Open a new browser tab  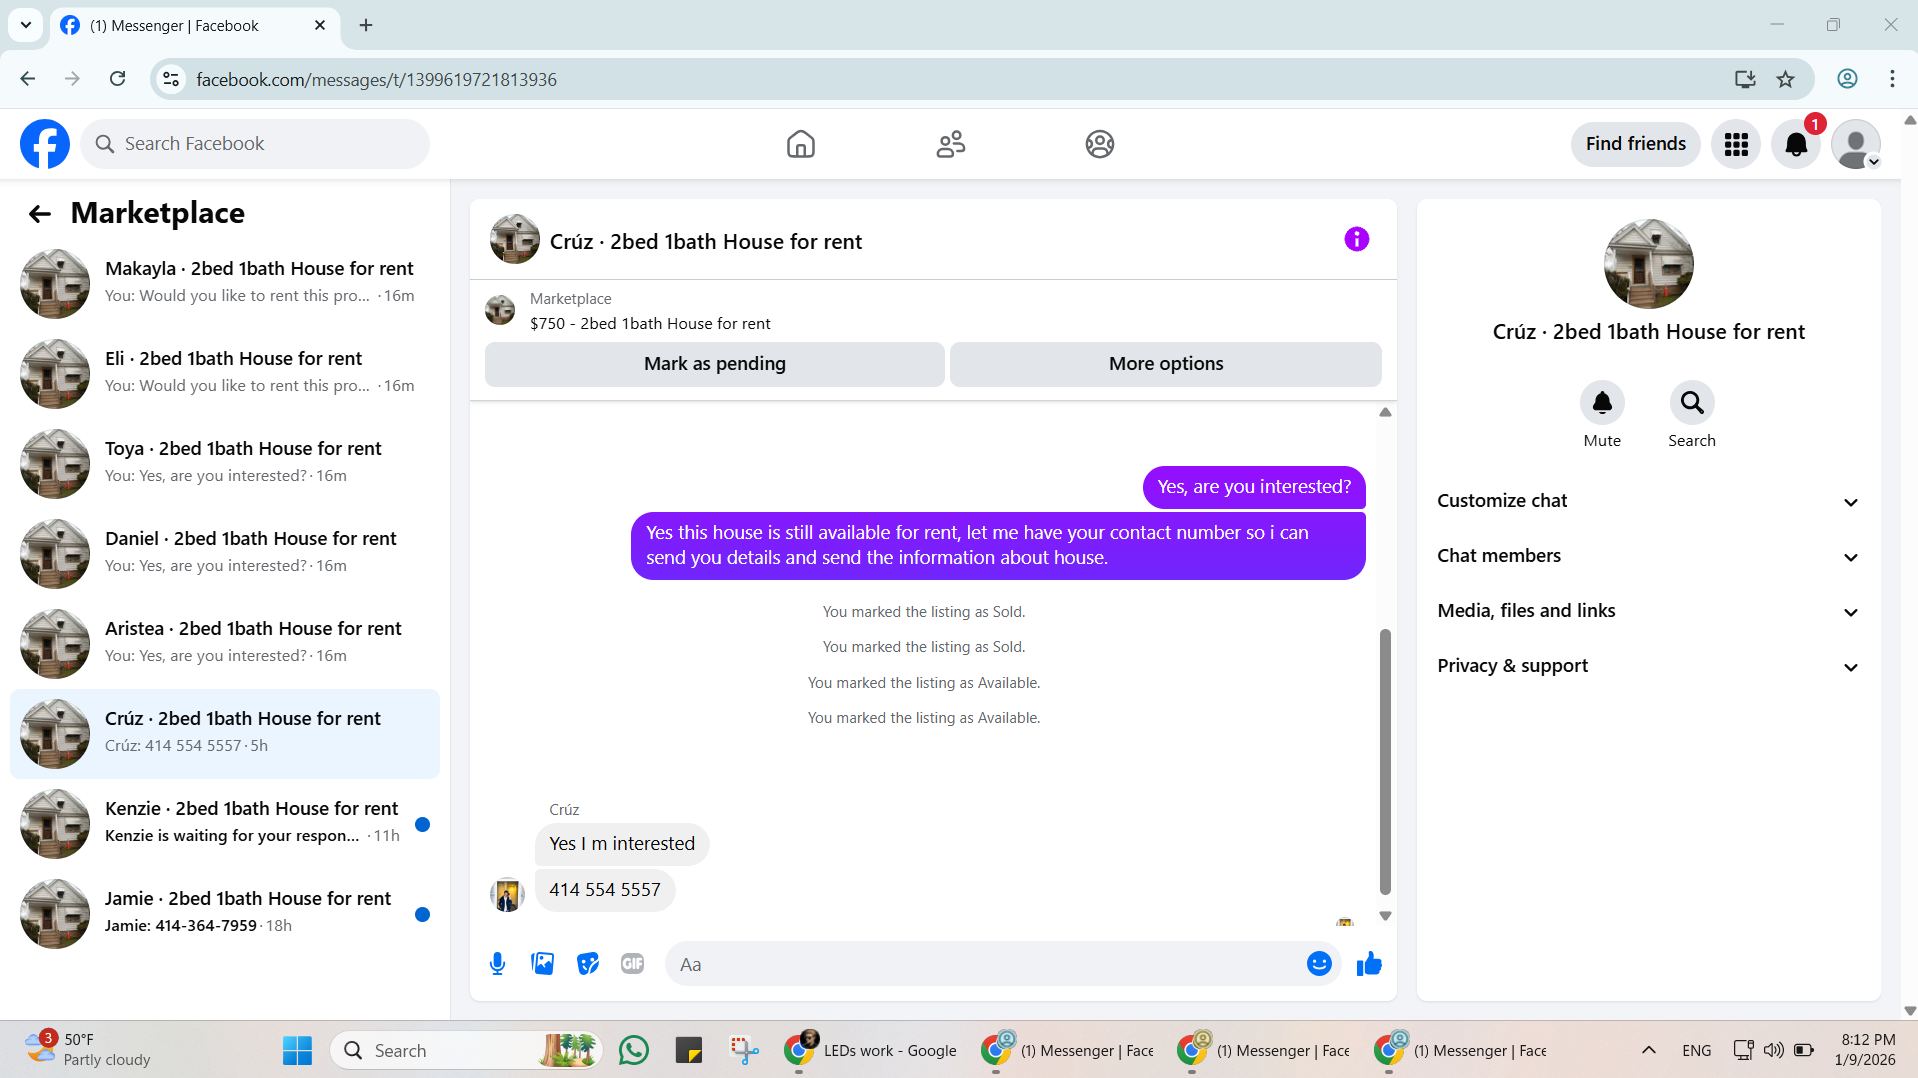(x=366, y=25)
